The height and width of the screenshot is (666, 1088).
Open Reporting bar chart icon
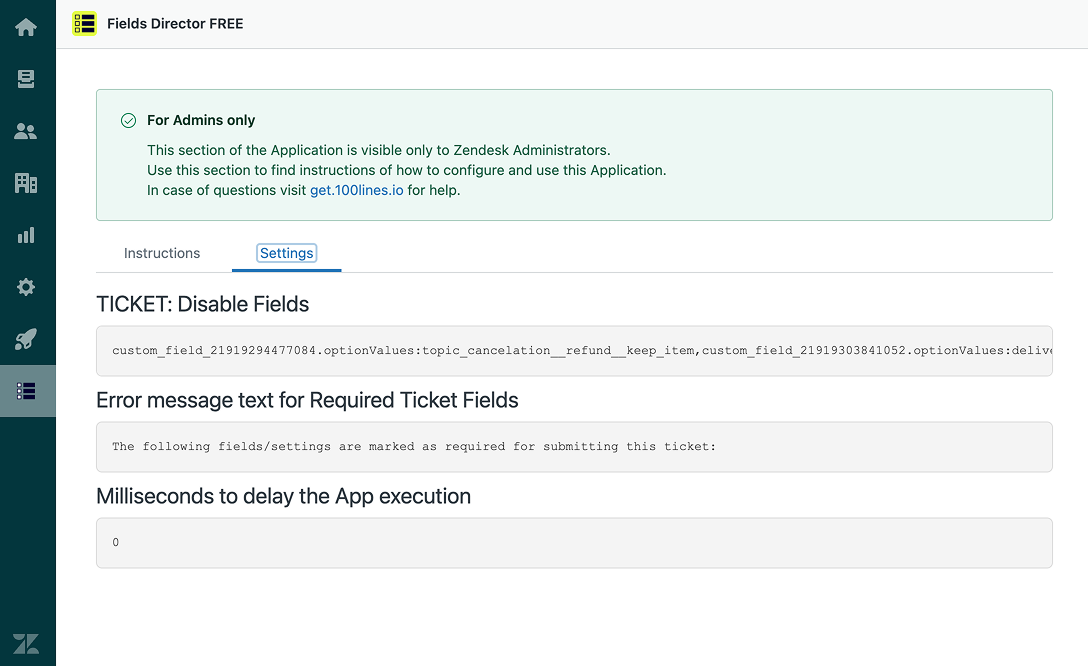tap(26, 235)
